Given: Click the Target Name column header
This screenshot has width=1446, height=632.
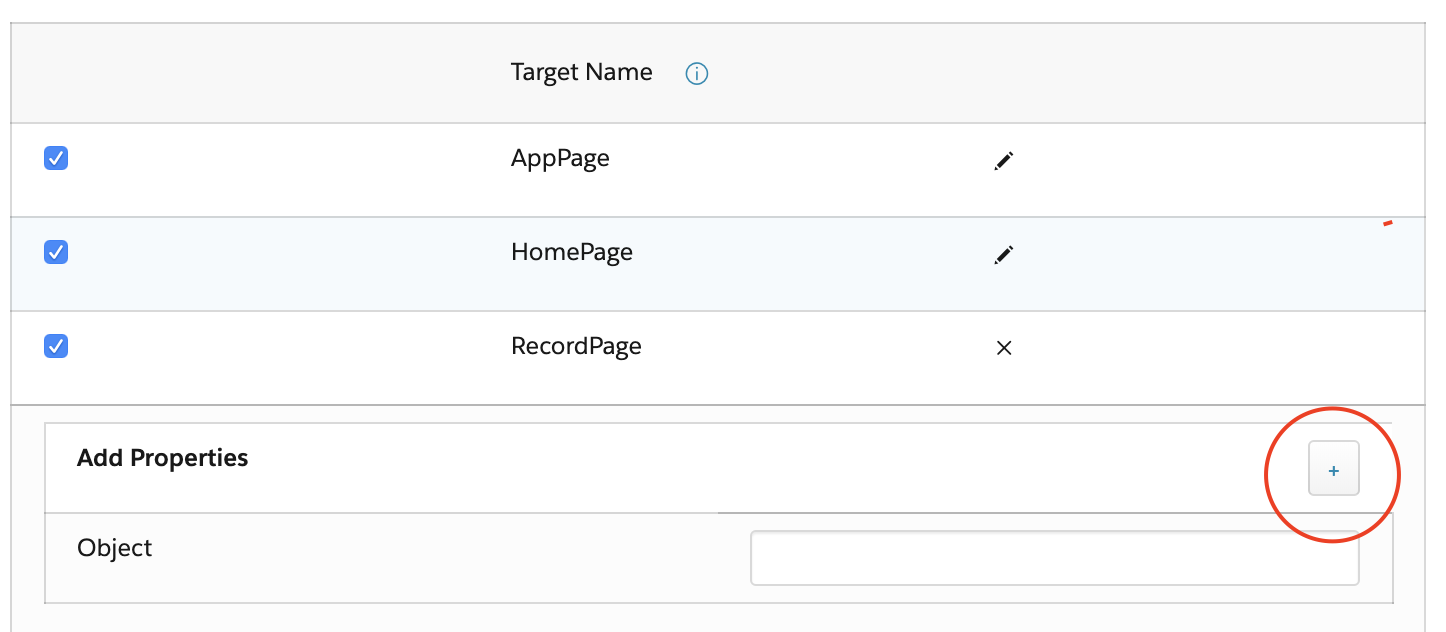Looking at the screenshot, I should click(x=582, y=72).
